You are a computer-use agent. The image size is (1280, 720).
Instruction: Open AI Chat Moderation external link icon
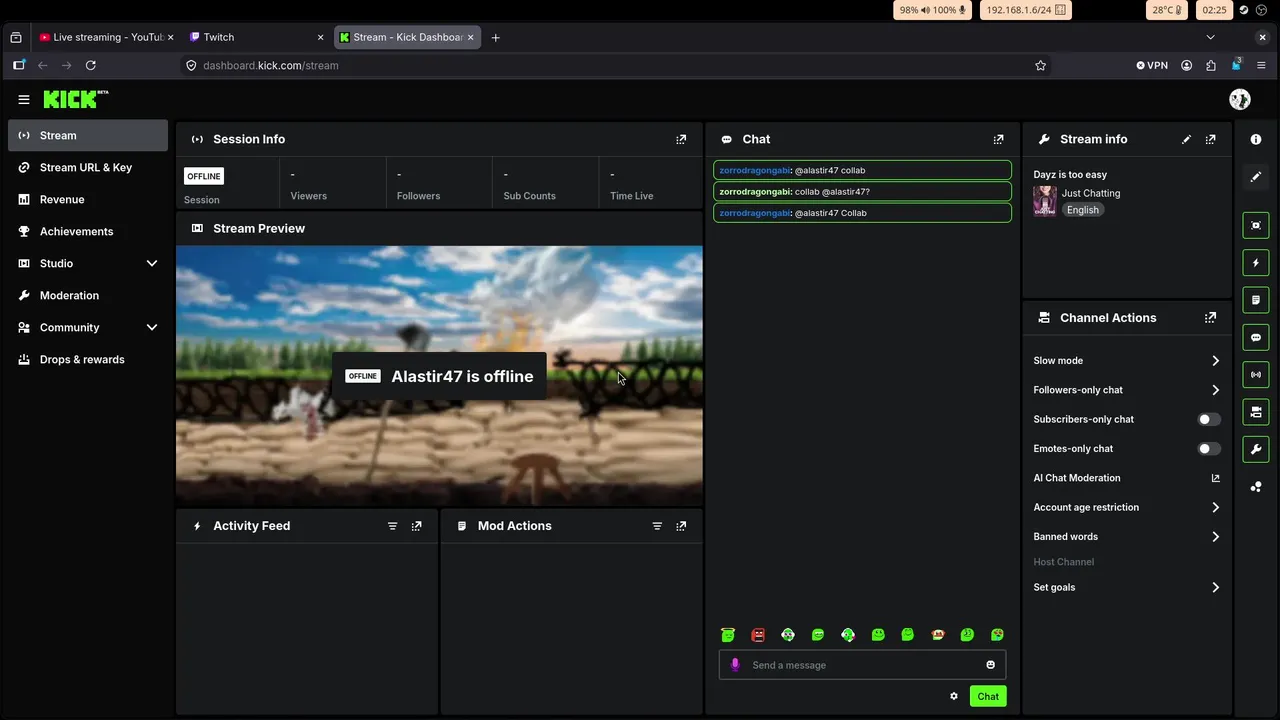1216,478
